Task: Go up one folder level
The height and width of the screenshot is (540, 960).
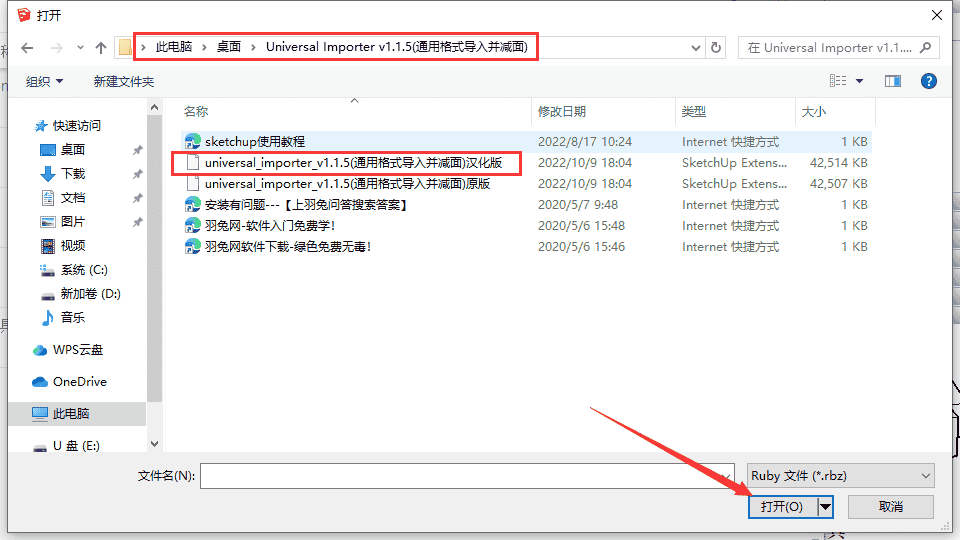Action: tap(101, 48)
